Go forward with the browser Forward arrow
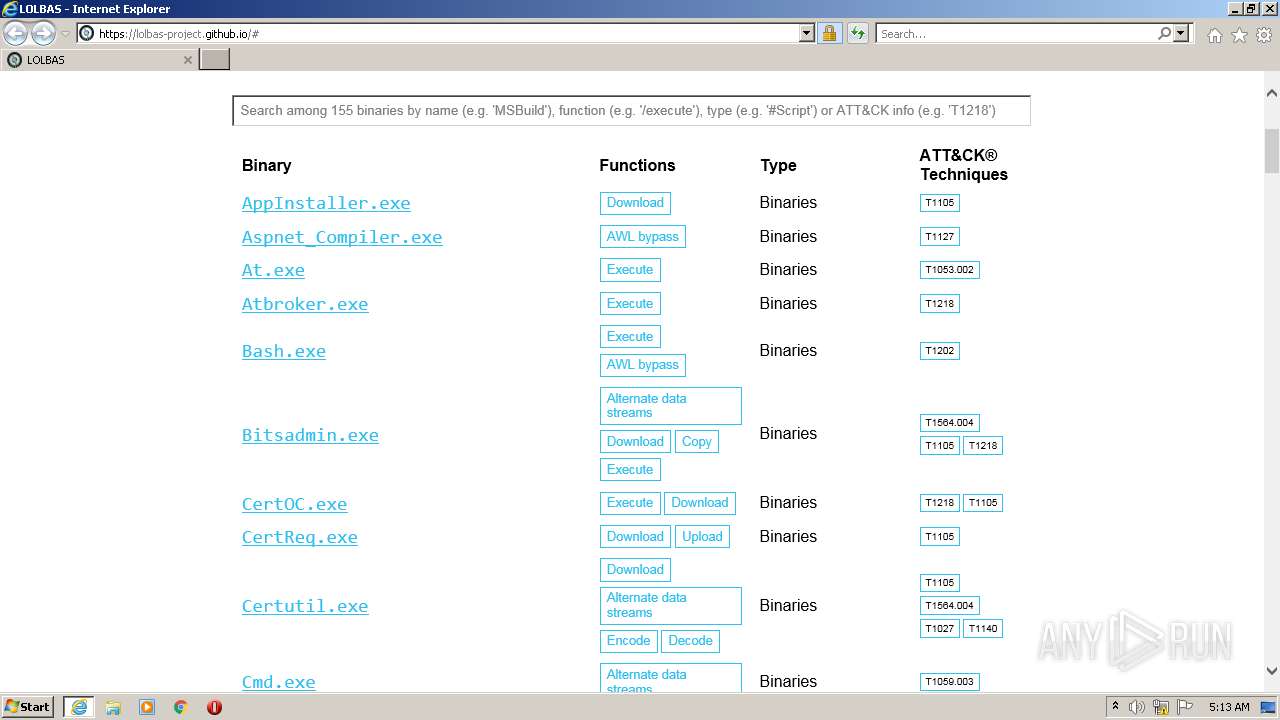Viewport: 1280px width, 720px height. point(43,34)
